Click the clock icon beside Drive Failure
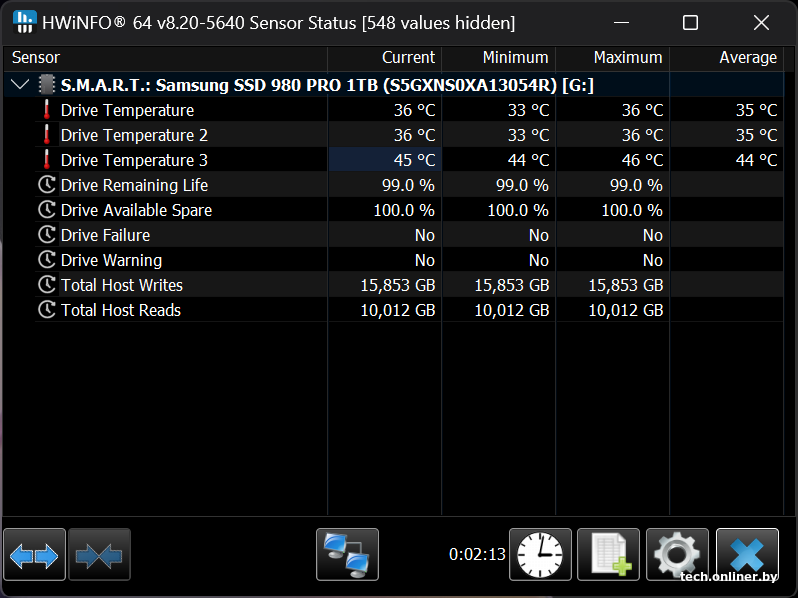Screen dimensions: 798x598 point(47,235)
